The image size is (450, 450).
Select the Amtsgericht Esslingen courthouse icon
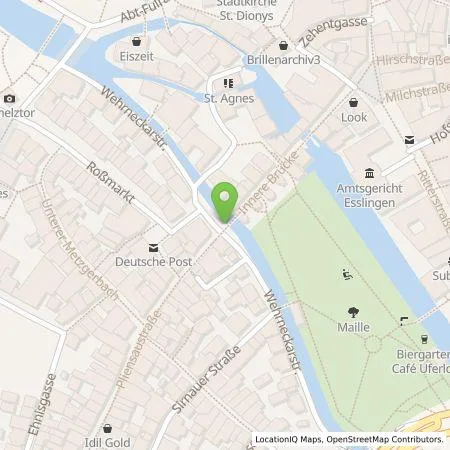[x=369, y=173]
